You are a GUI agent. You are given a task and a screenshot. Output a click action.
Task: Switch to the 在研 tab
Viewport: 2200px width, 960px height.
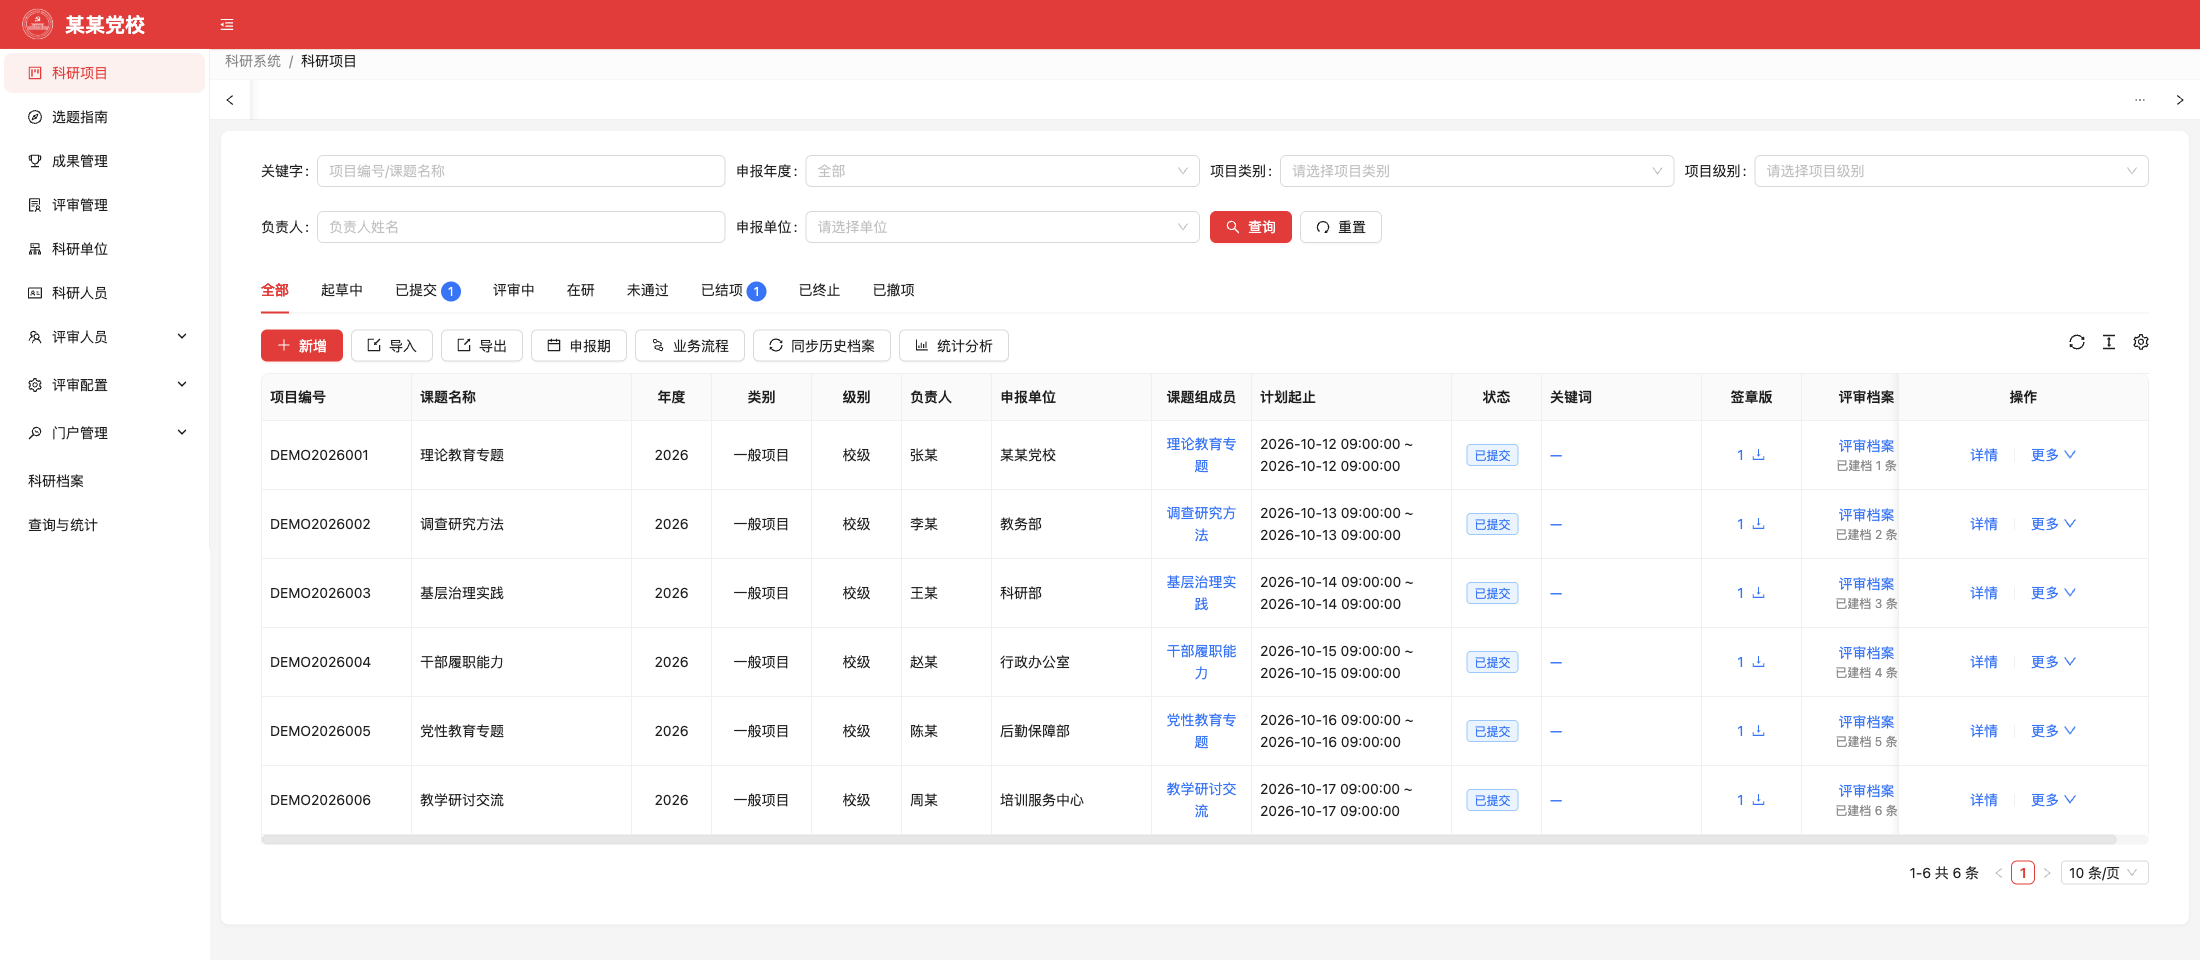coord(581,290)
